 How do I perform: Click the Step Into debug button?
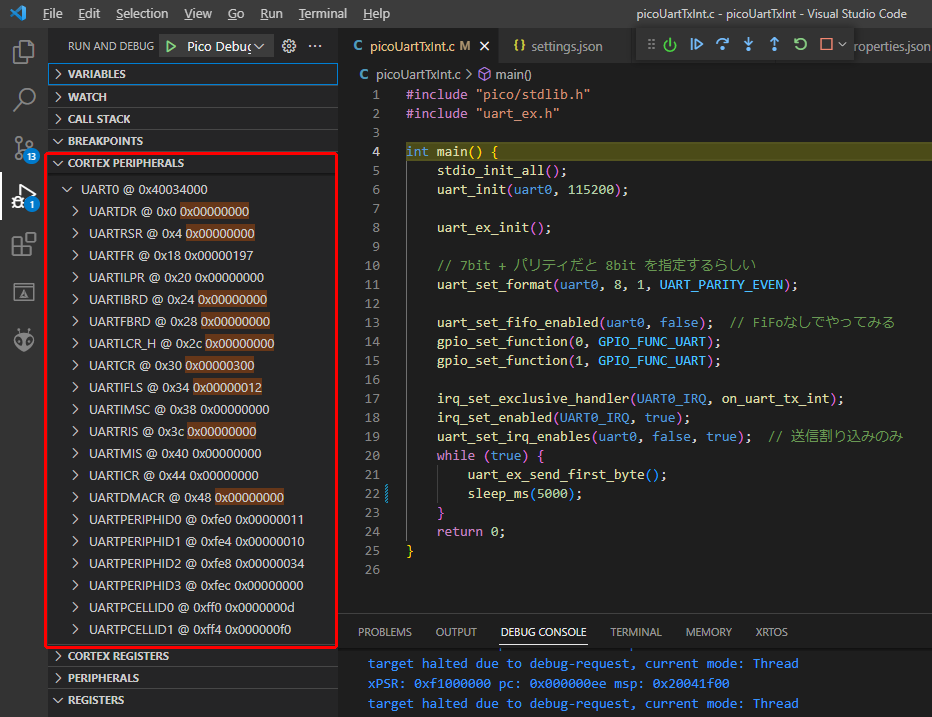click(748, 45)
